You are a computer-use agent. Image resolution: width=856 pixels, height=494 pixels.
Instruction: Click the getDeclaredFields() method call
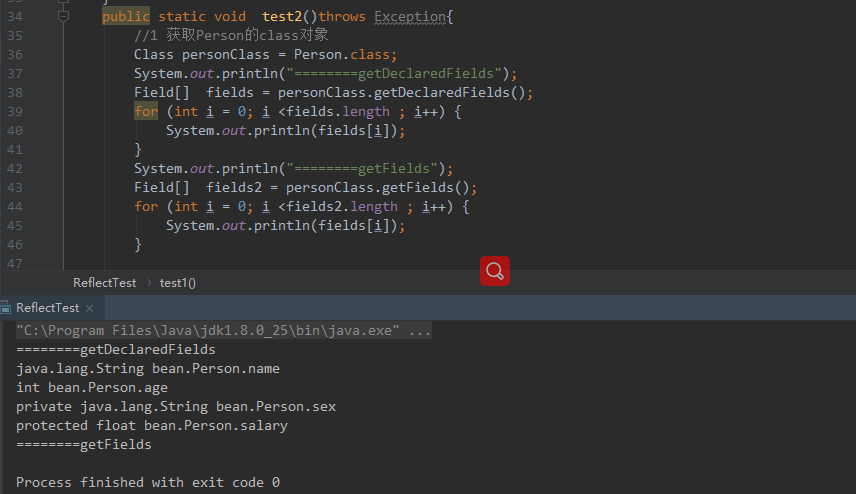click(x=449, y=93)
